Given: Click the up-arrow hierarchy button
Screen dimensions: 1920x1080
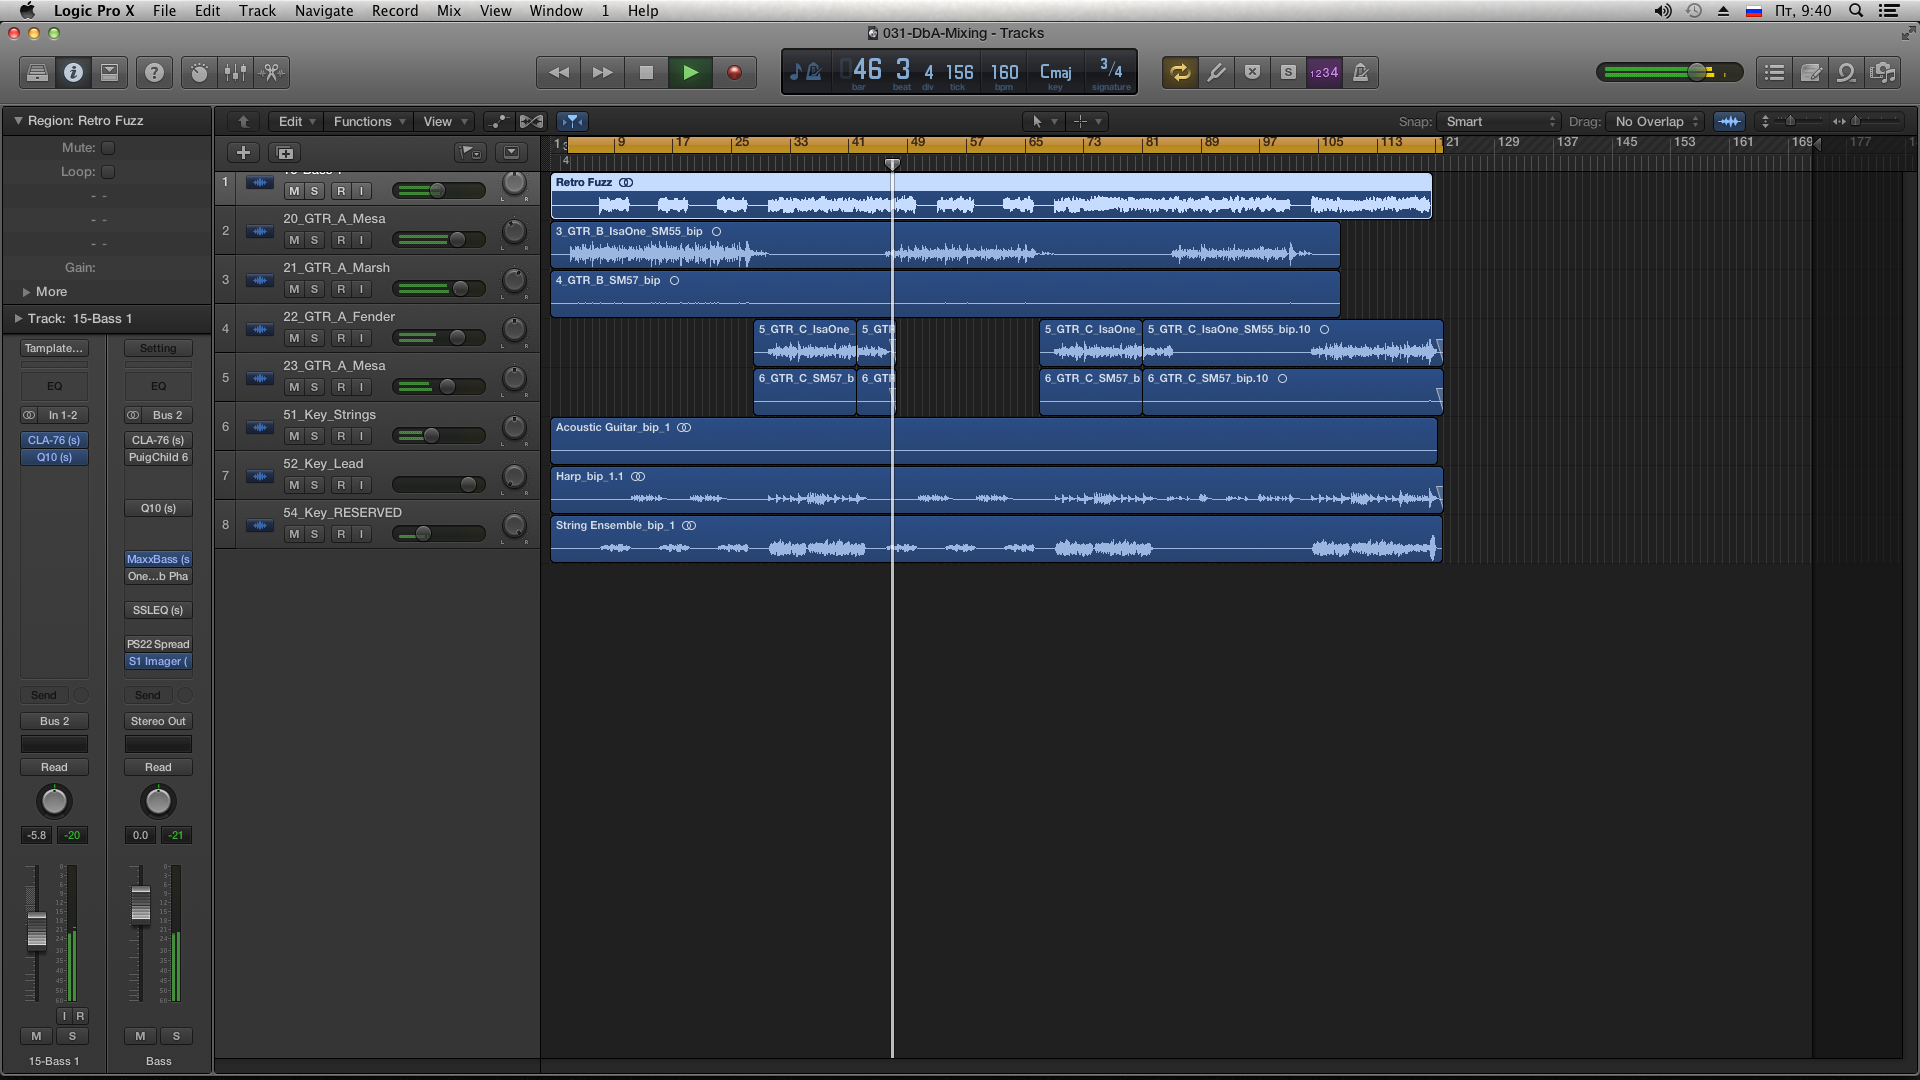Looking at the screenshot, I should (x=243, y=121).
